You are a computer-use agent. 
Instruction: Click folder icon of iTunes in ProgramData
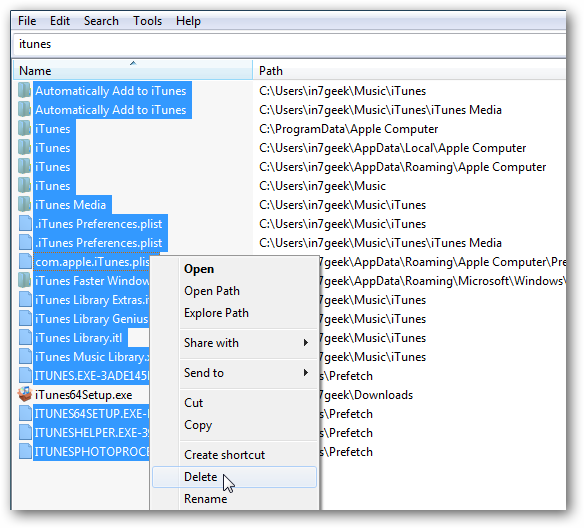[x=25, y=129]
